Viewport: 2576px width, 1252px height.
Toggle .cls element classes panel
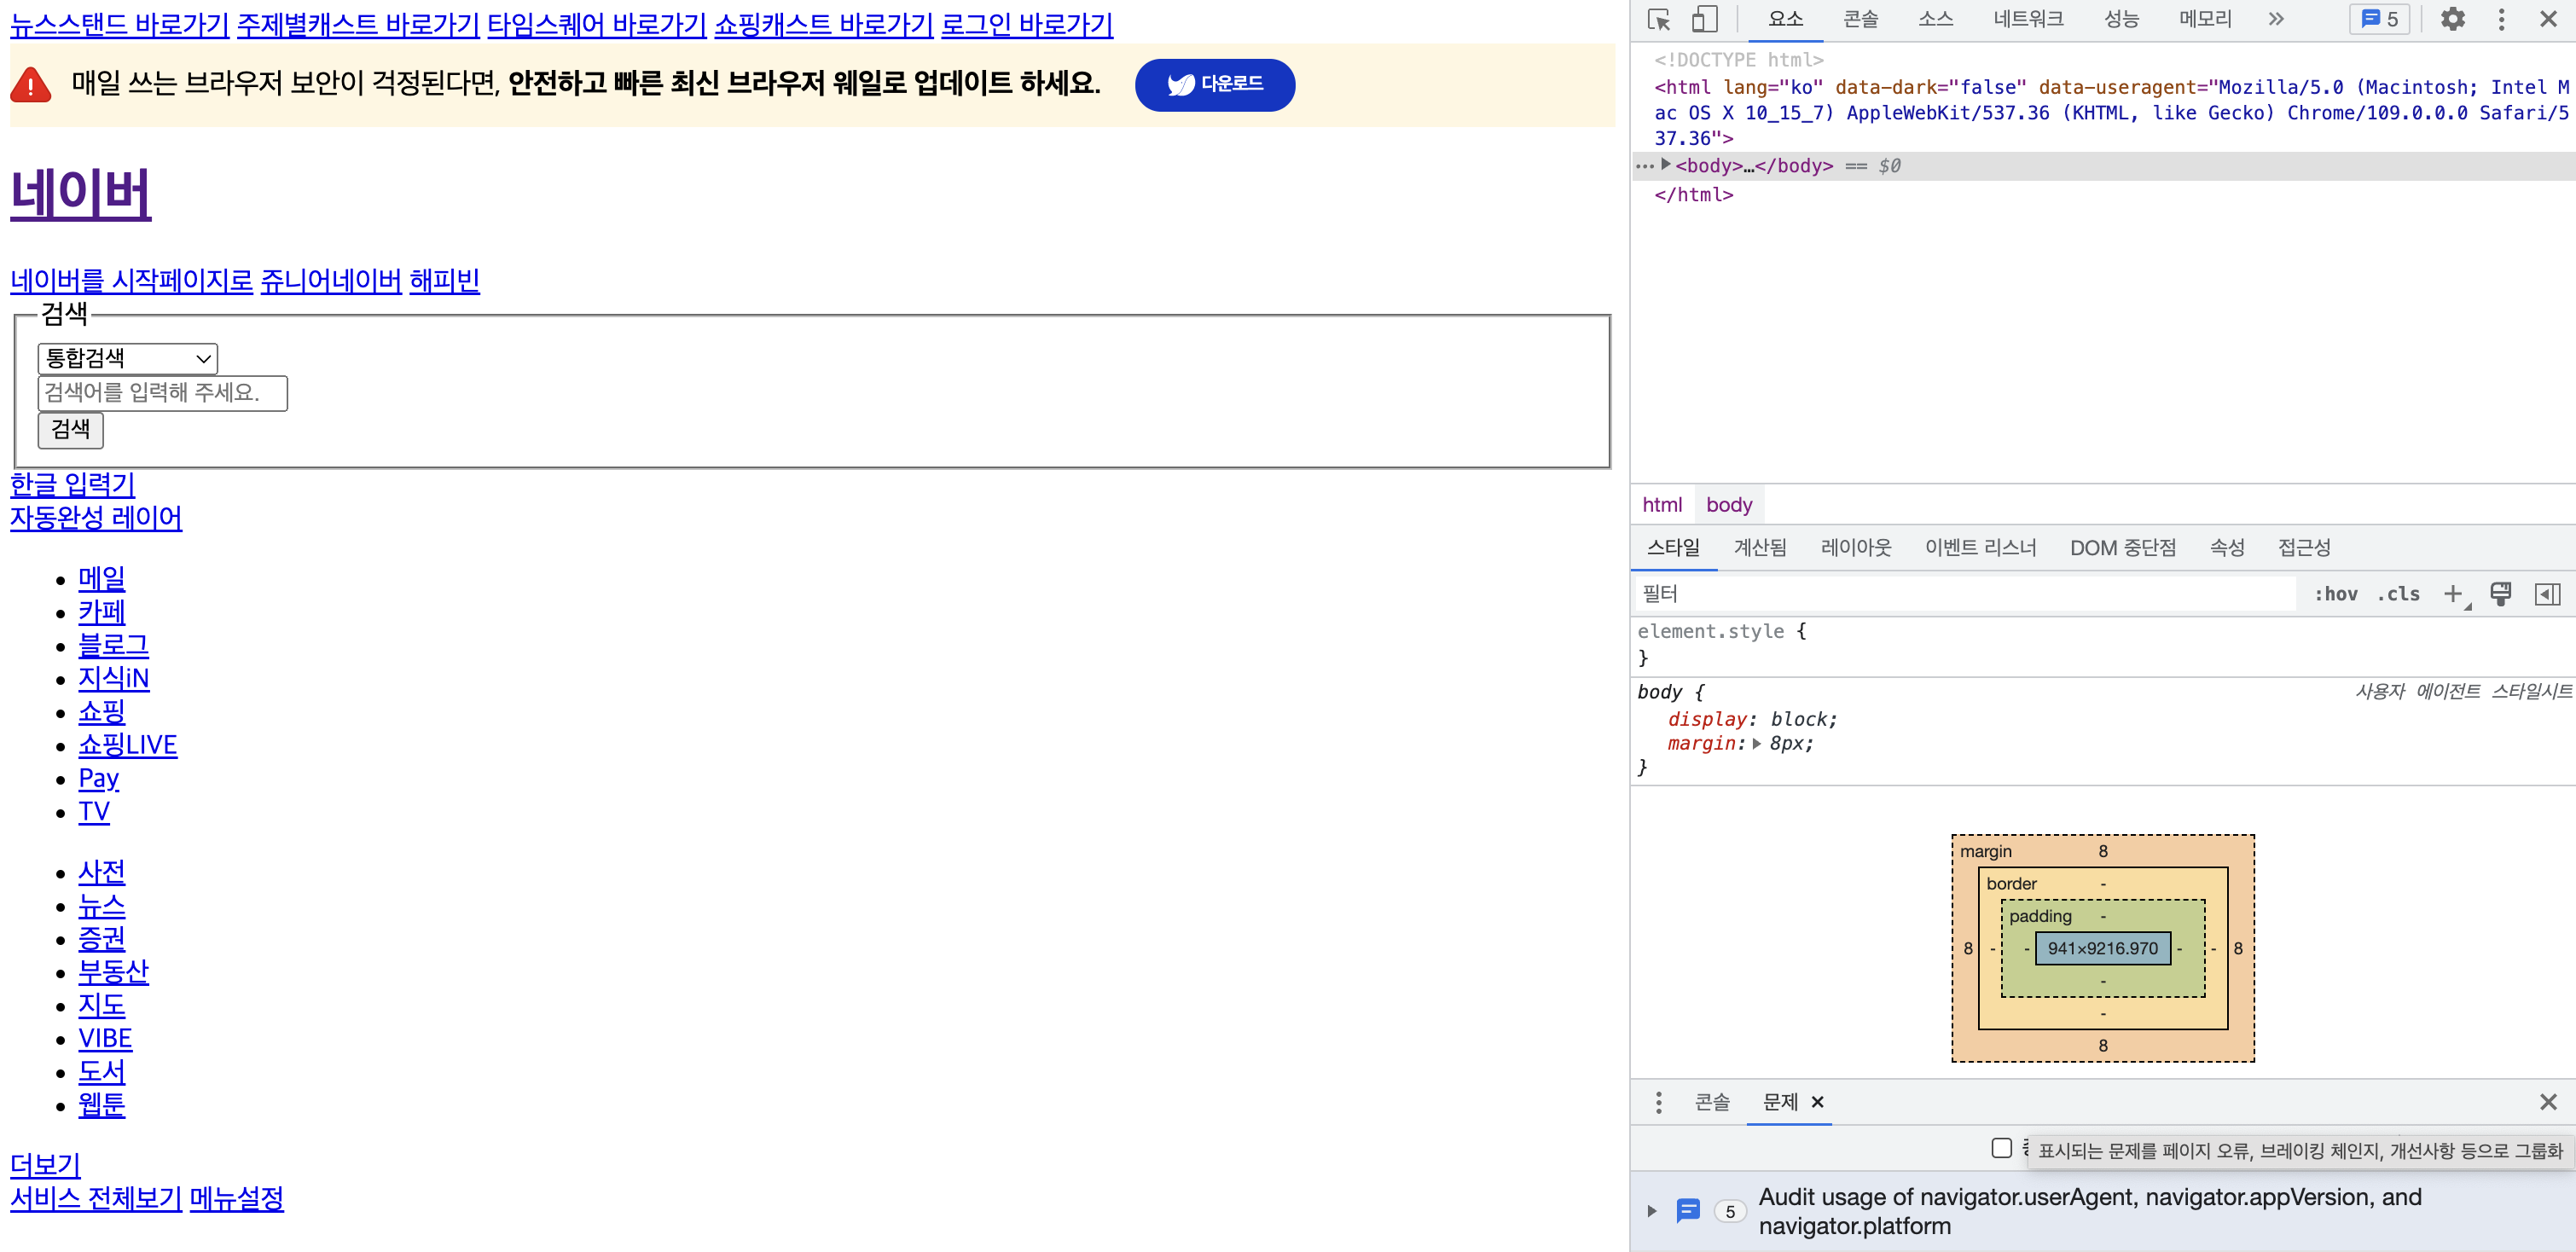tap(2398, 594)
